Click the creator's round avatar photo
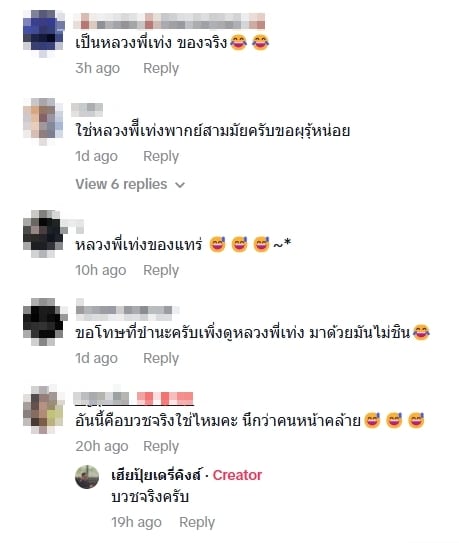This screenshot has height=543, width=459. [87, 477]
